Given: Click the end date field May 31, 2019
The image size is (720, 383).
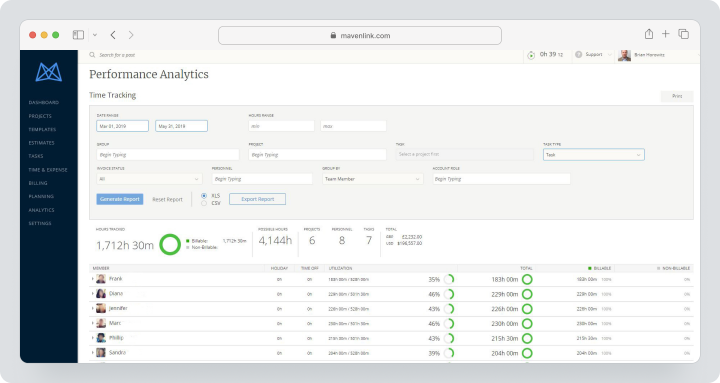Looking at the screenshot, I should [181, 126].
